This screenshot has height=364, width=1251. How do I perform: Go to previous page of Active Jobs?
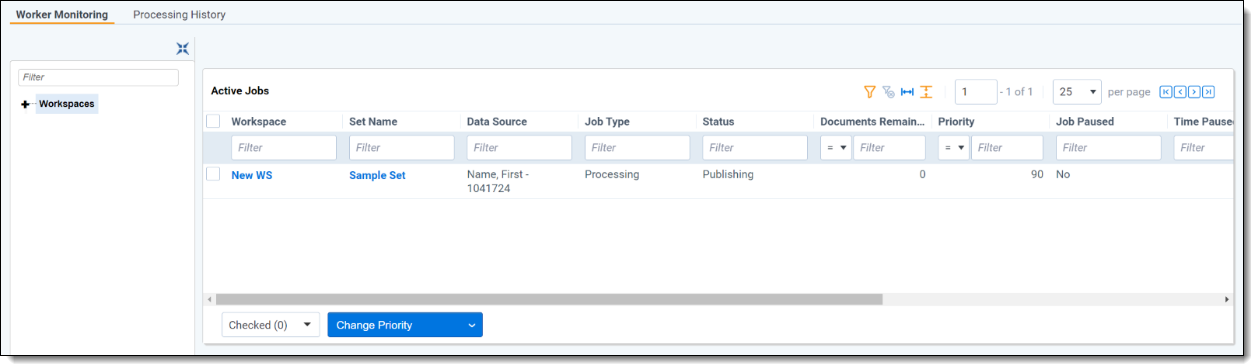tap(1180, 92)
